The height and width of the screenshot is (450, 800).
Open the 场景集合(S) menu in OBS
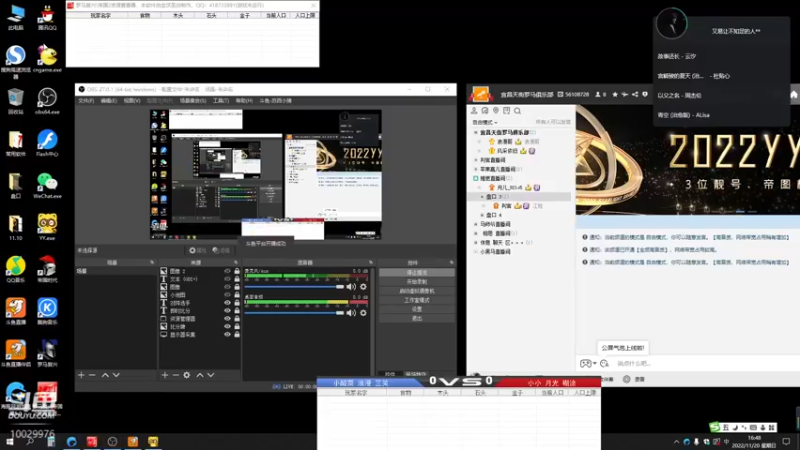pyautogui.click(x=193, y=101)
